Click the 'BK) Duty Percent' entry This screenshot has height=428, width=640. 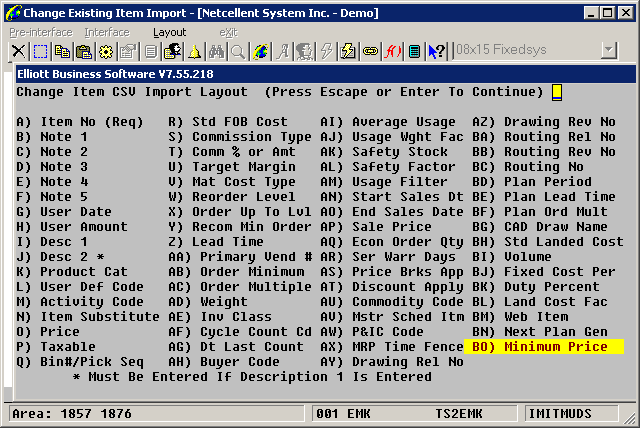click(x=536, y=286)
